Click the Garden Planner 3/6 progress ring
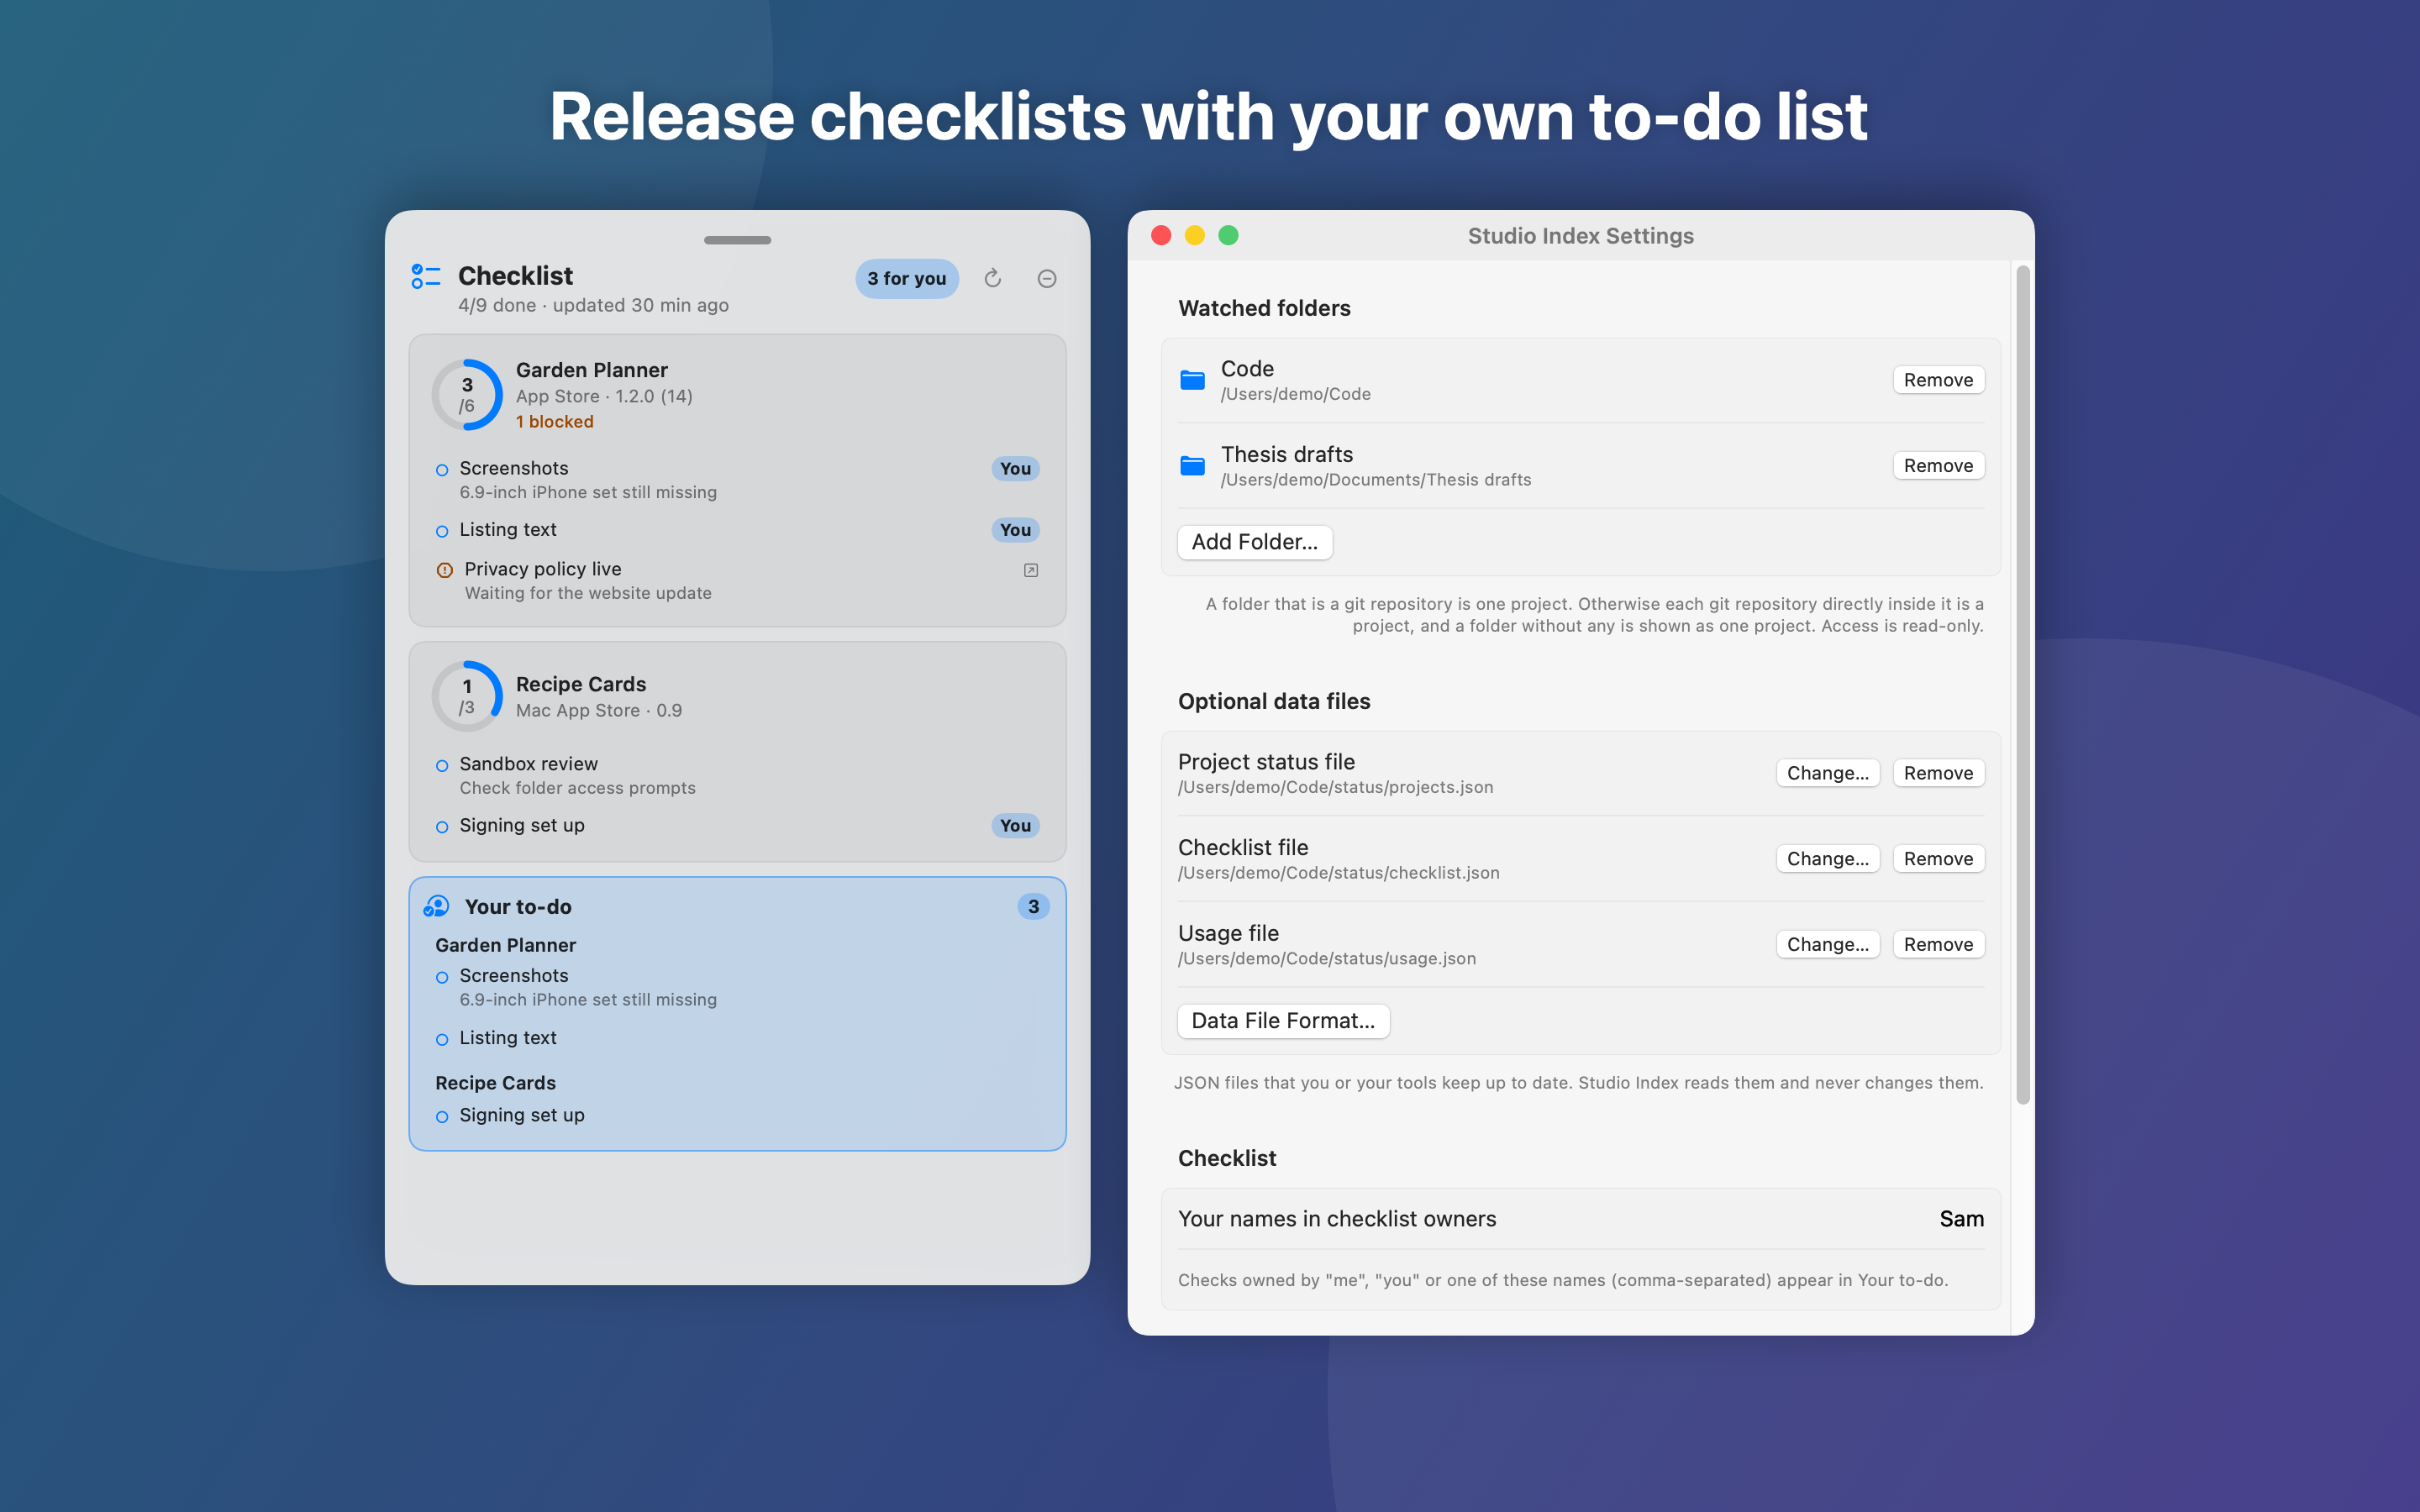This screenshot has width=2420, height=1512. 467,395
